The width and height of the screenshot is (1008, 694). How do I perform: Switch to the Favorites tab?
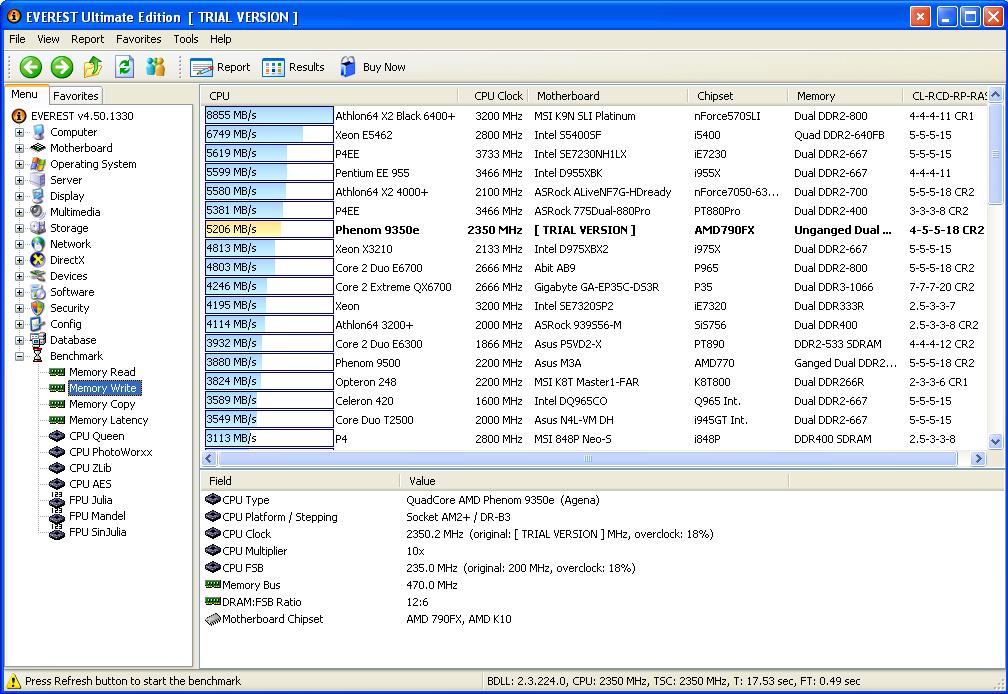point(76,96)
